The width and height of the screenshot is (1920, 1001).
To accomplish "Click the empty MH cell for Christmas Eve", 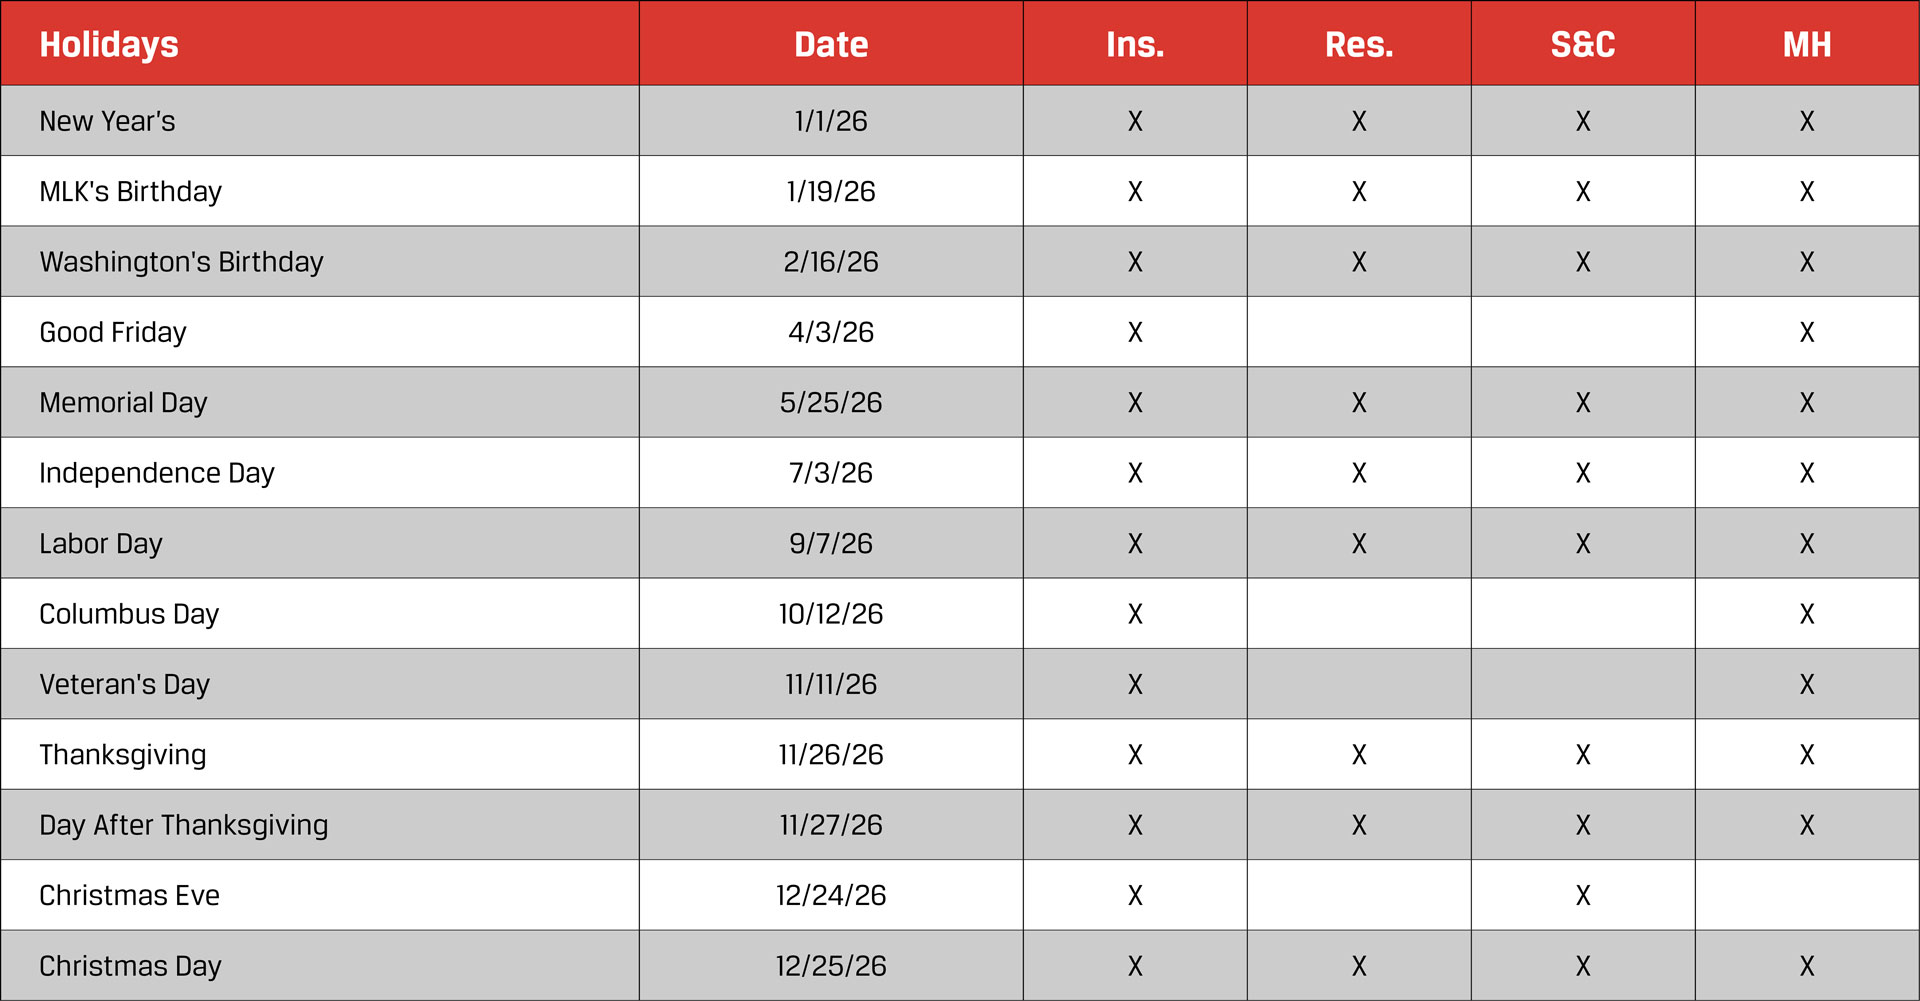I will tap(1807, 896).
